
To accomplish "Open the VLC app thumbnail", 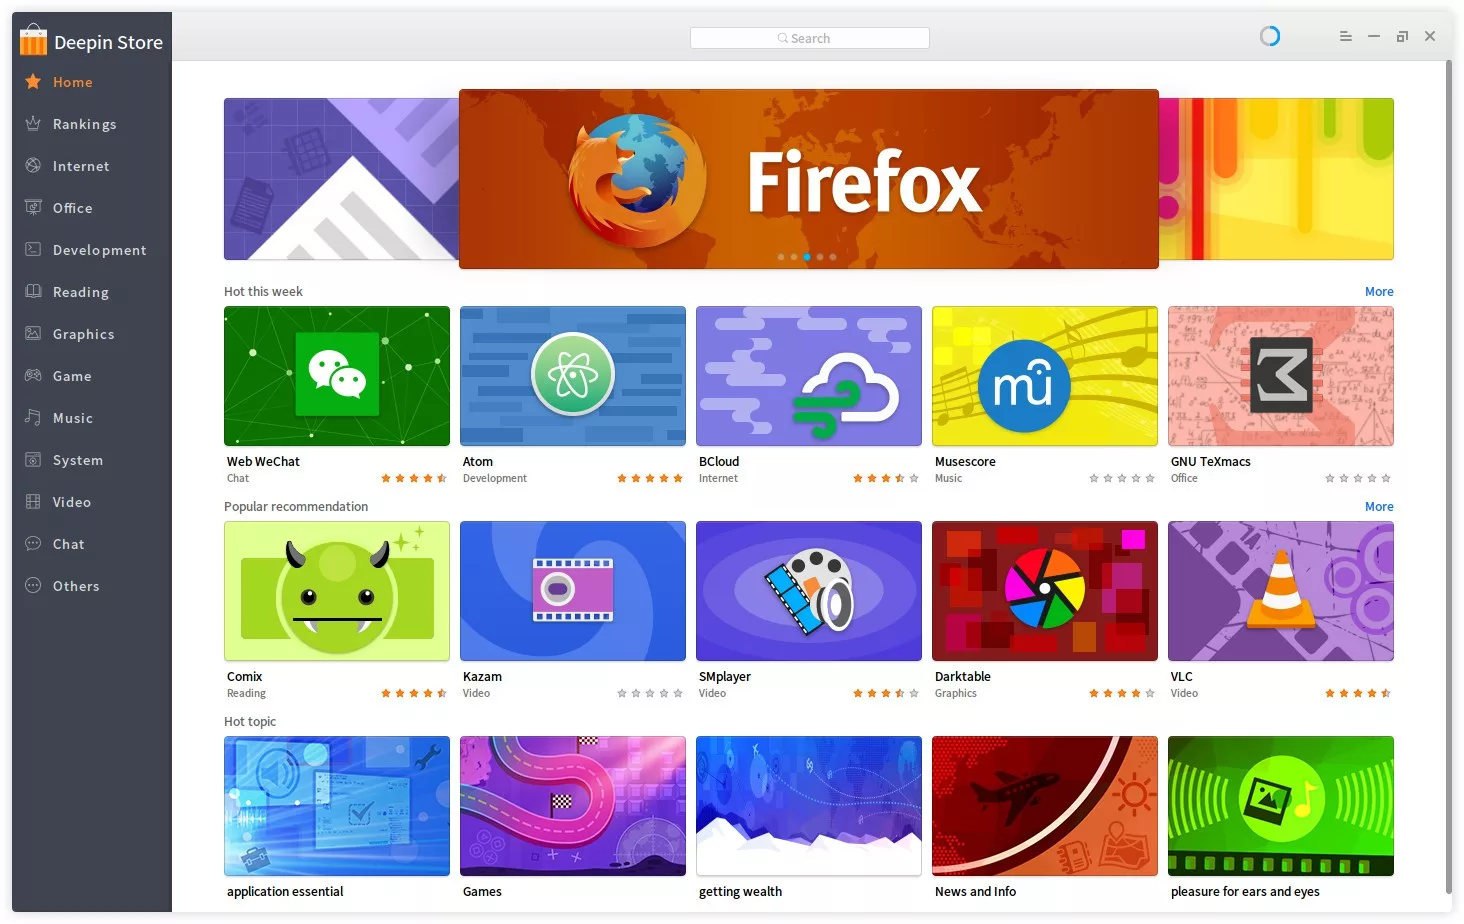I will point(1281,591).
